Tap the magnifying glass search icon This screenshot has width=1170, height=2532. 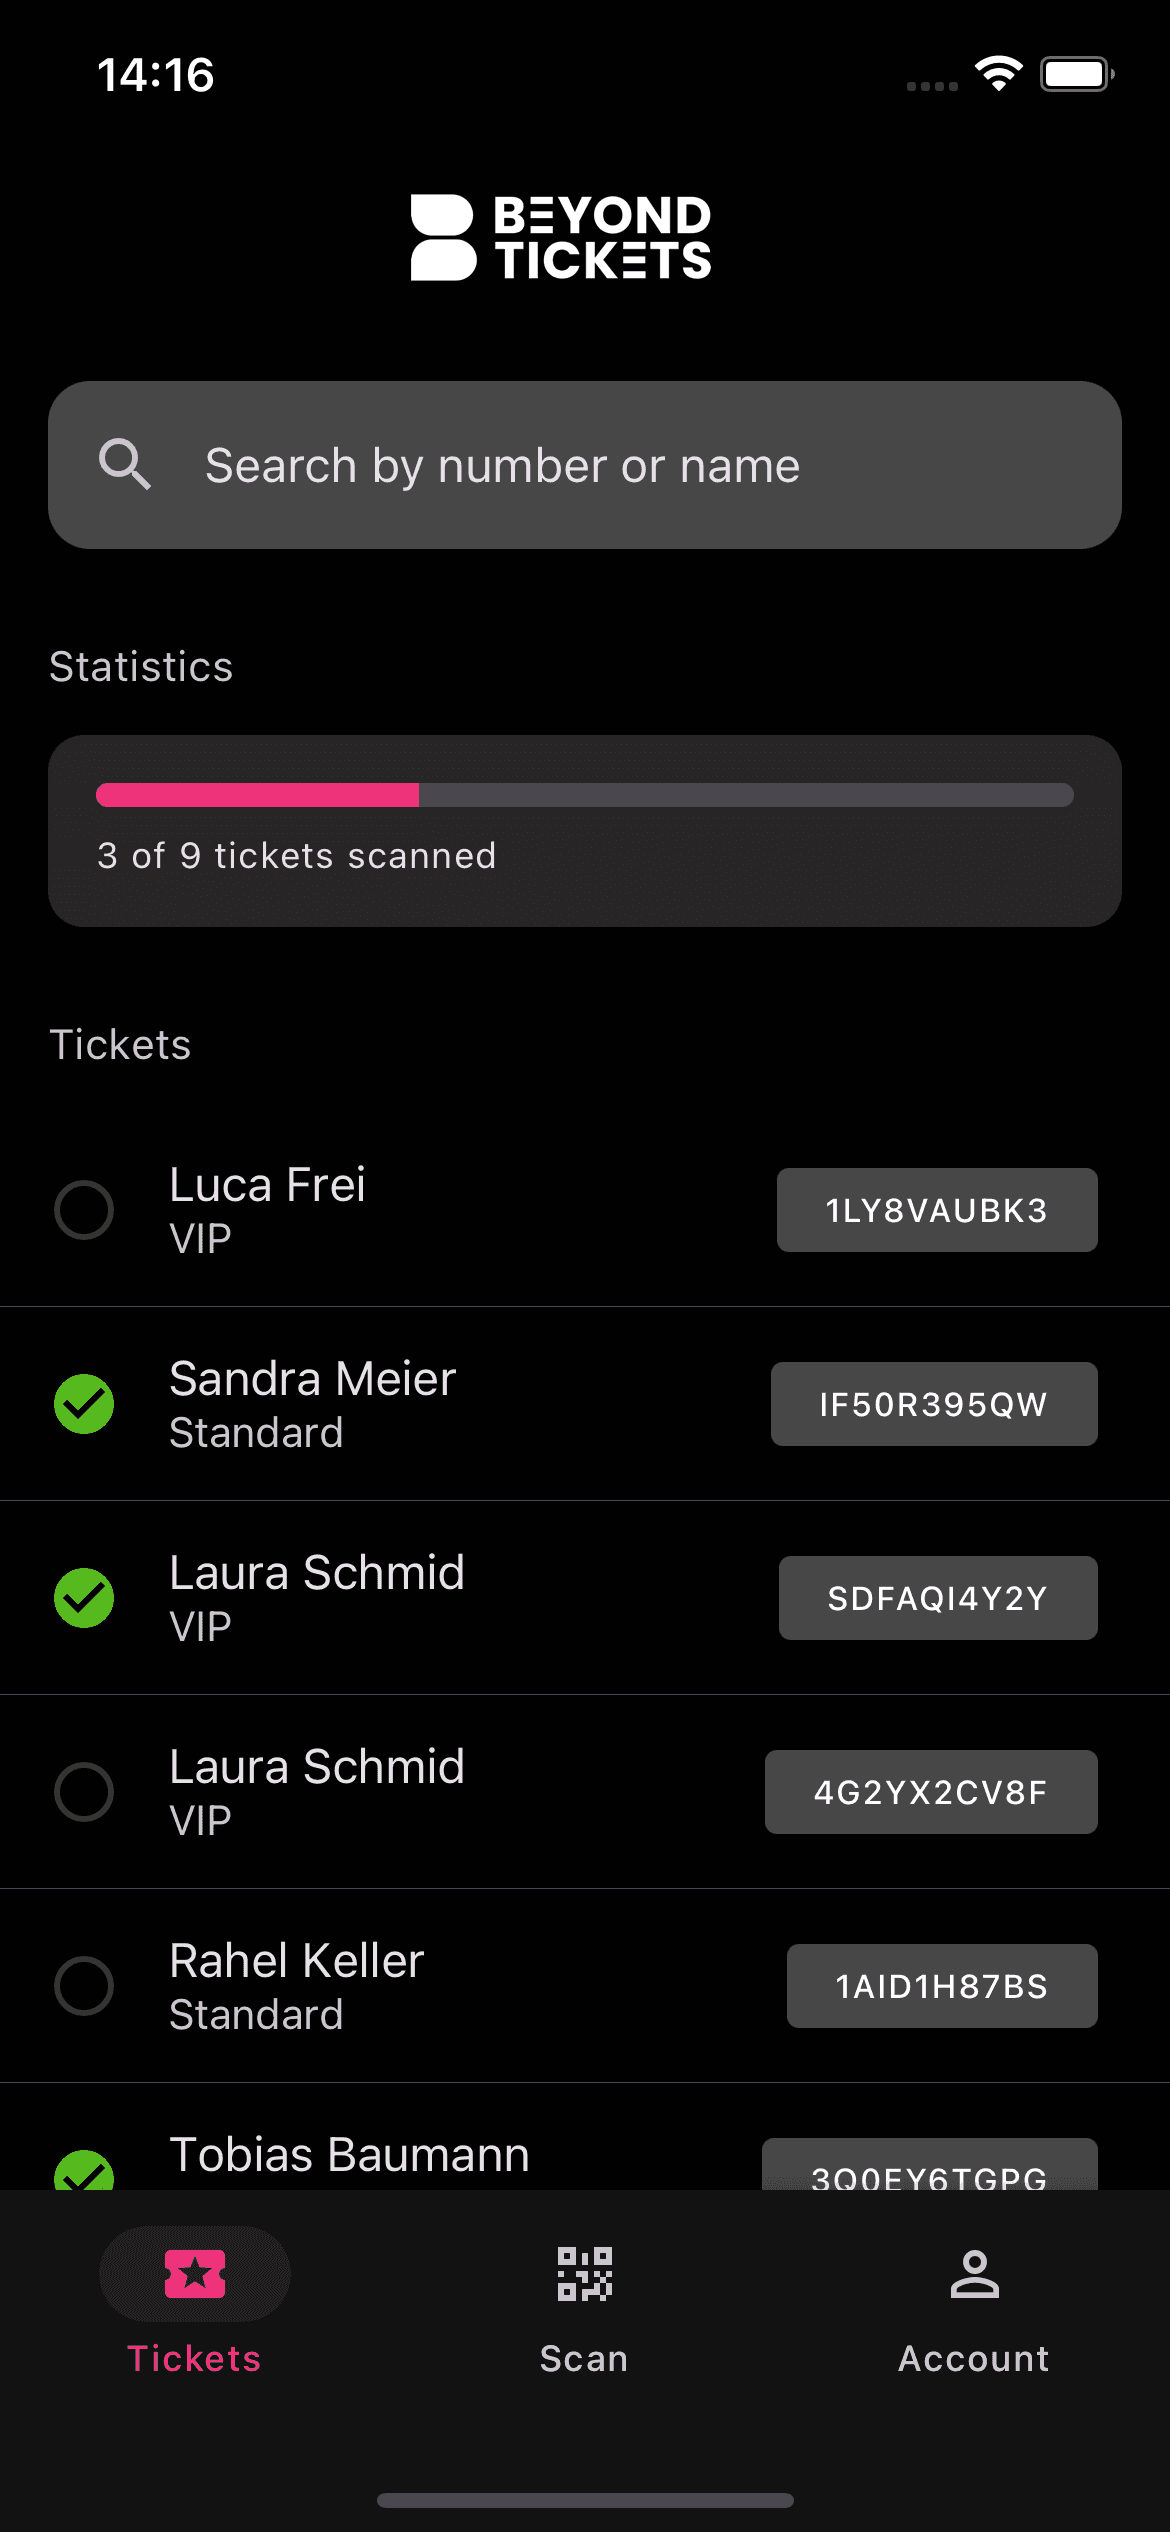125,465
